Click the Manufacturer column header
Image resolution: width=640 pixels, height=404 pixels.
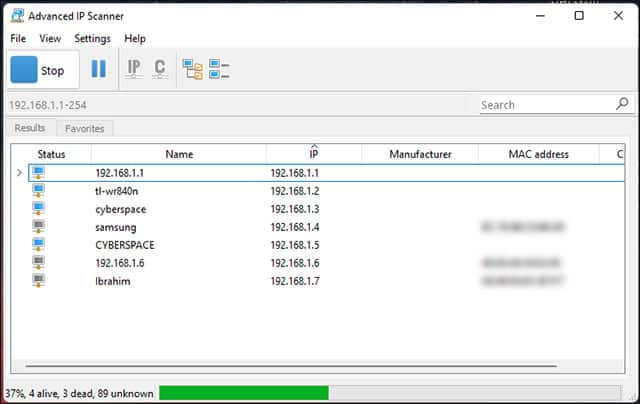(x=420, y=155)
